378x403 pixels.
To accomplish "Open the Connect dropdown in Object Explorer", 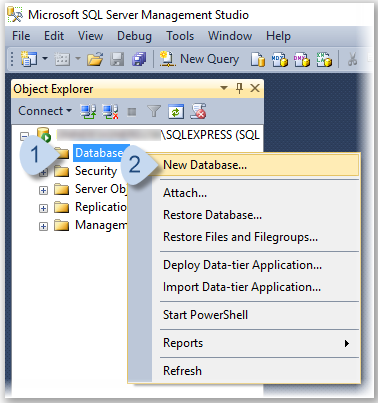I will [x=45, y=111].
